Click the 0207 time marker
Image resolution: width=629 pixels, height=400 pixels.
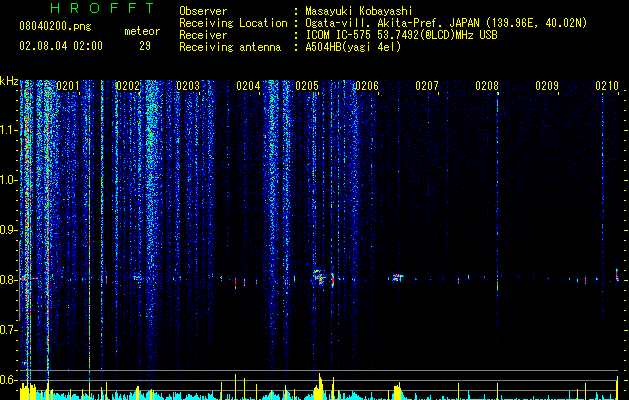(x=427, y=85)
